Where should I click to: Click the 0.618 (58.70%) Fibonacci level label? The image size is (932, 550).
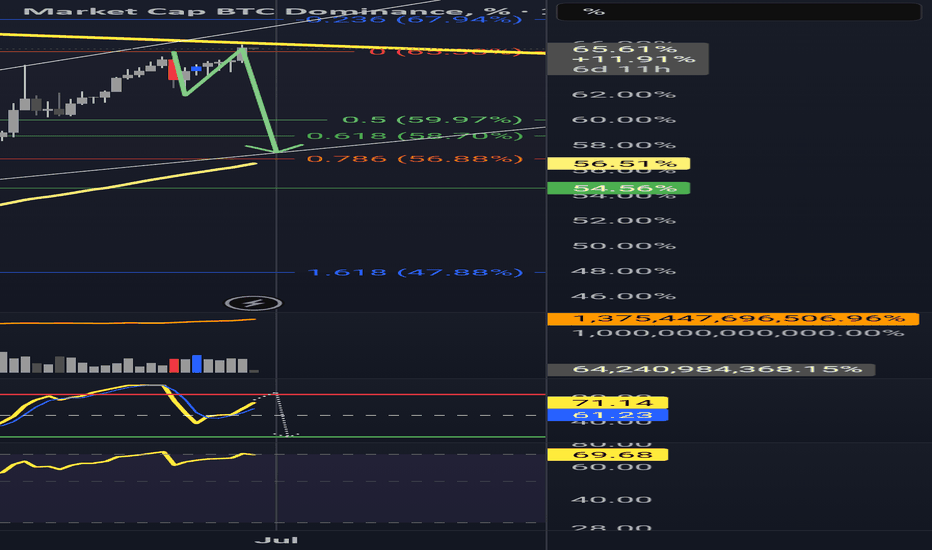(415, 136)
